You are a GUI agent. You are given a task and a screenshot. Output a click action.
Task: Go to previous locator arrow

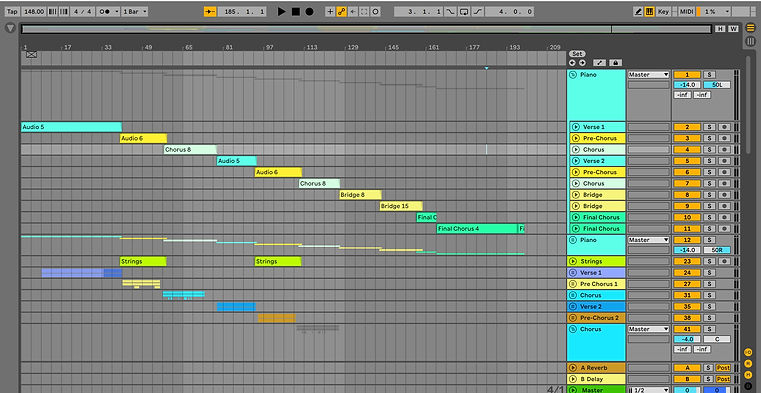pos(572,63)
